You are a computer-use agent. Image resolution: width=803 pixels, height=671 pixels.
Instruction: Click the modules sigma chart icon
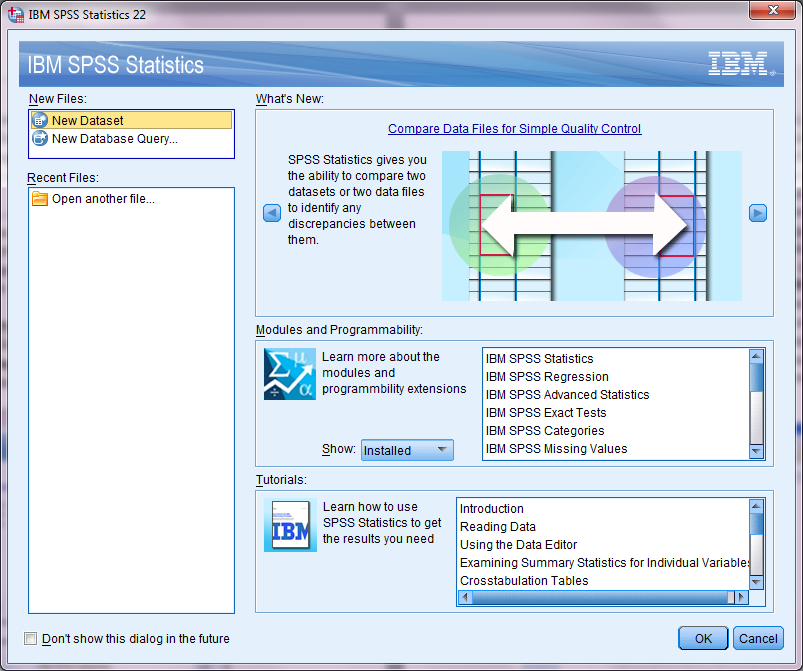pos(289,374)
